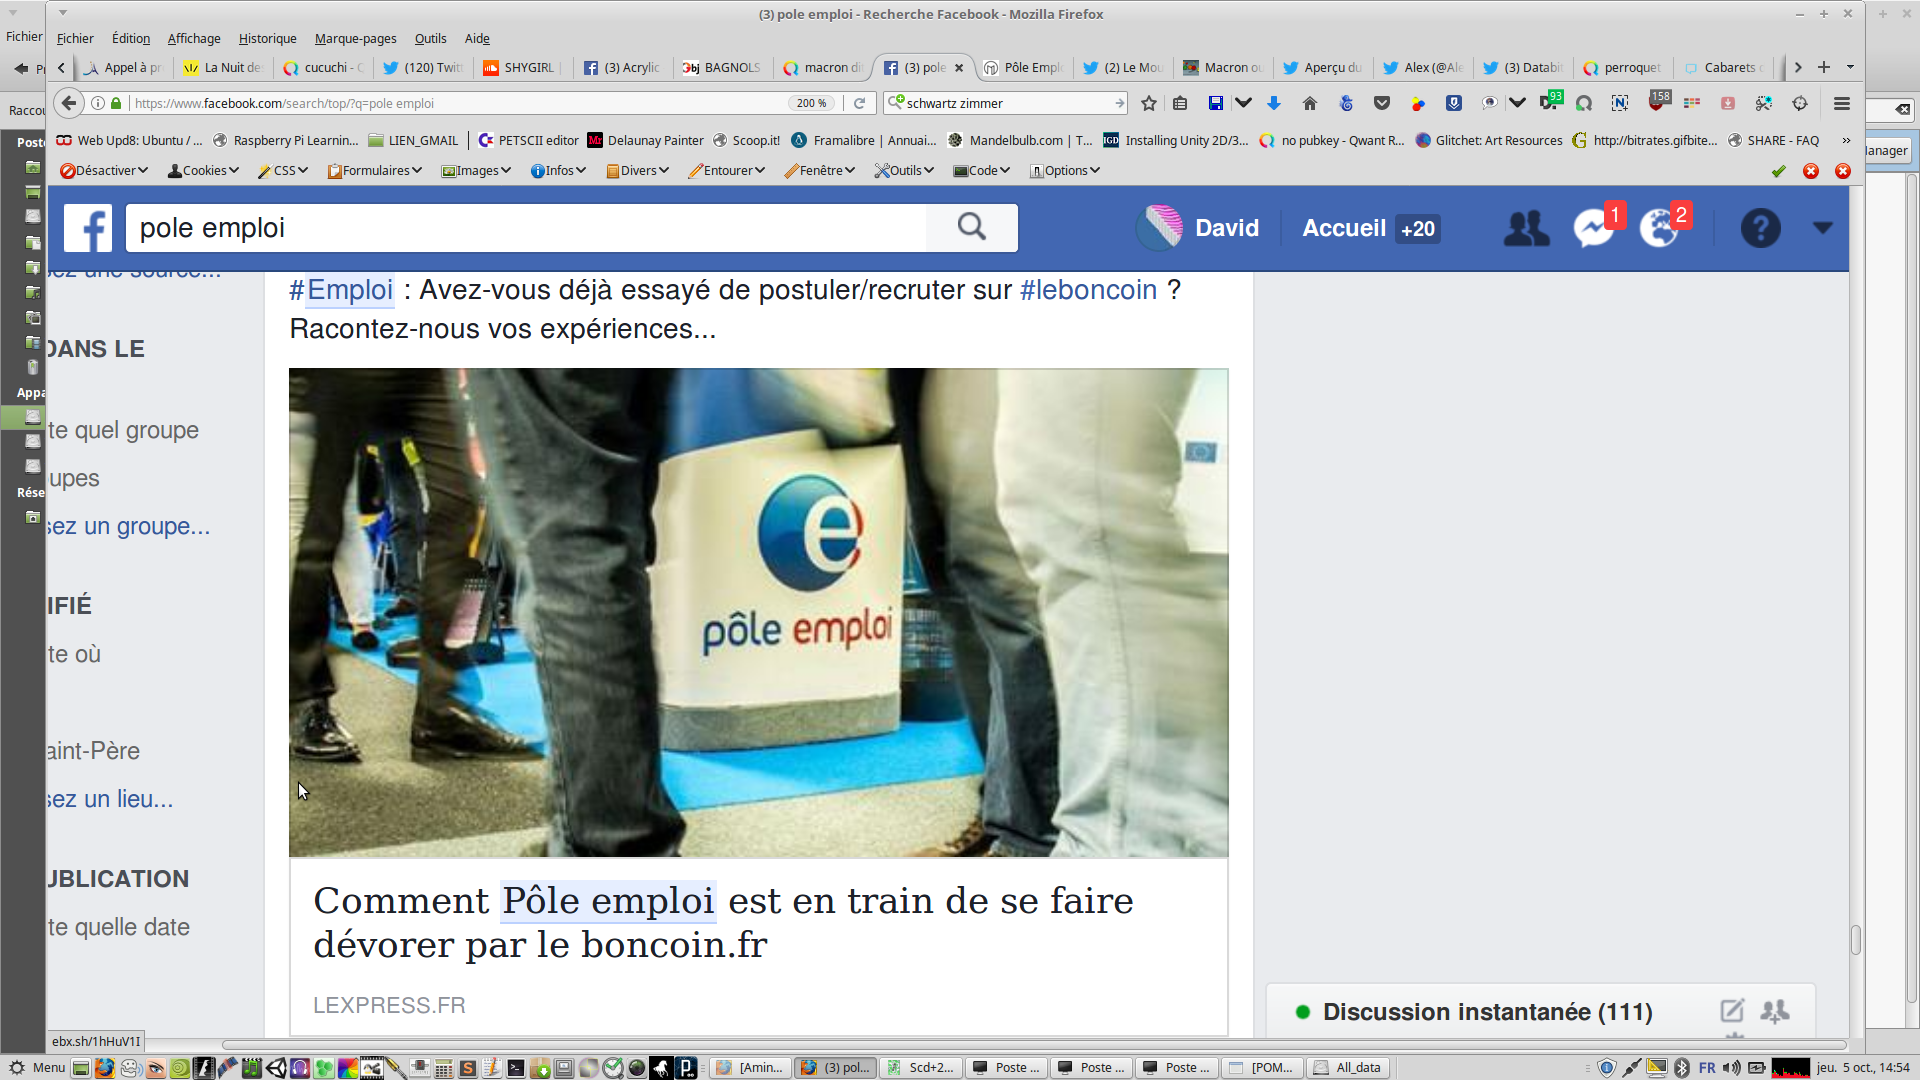The height and width of the screenshot is (1080, 1920).
Task: Bookmark the page with the star icon
Action: pyautogui.click(x=1149, y=103)
